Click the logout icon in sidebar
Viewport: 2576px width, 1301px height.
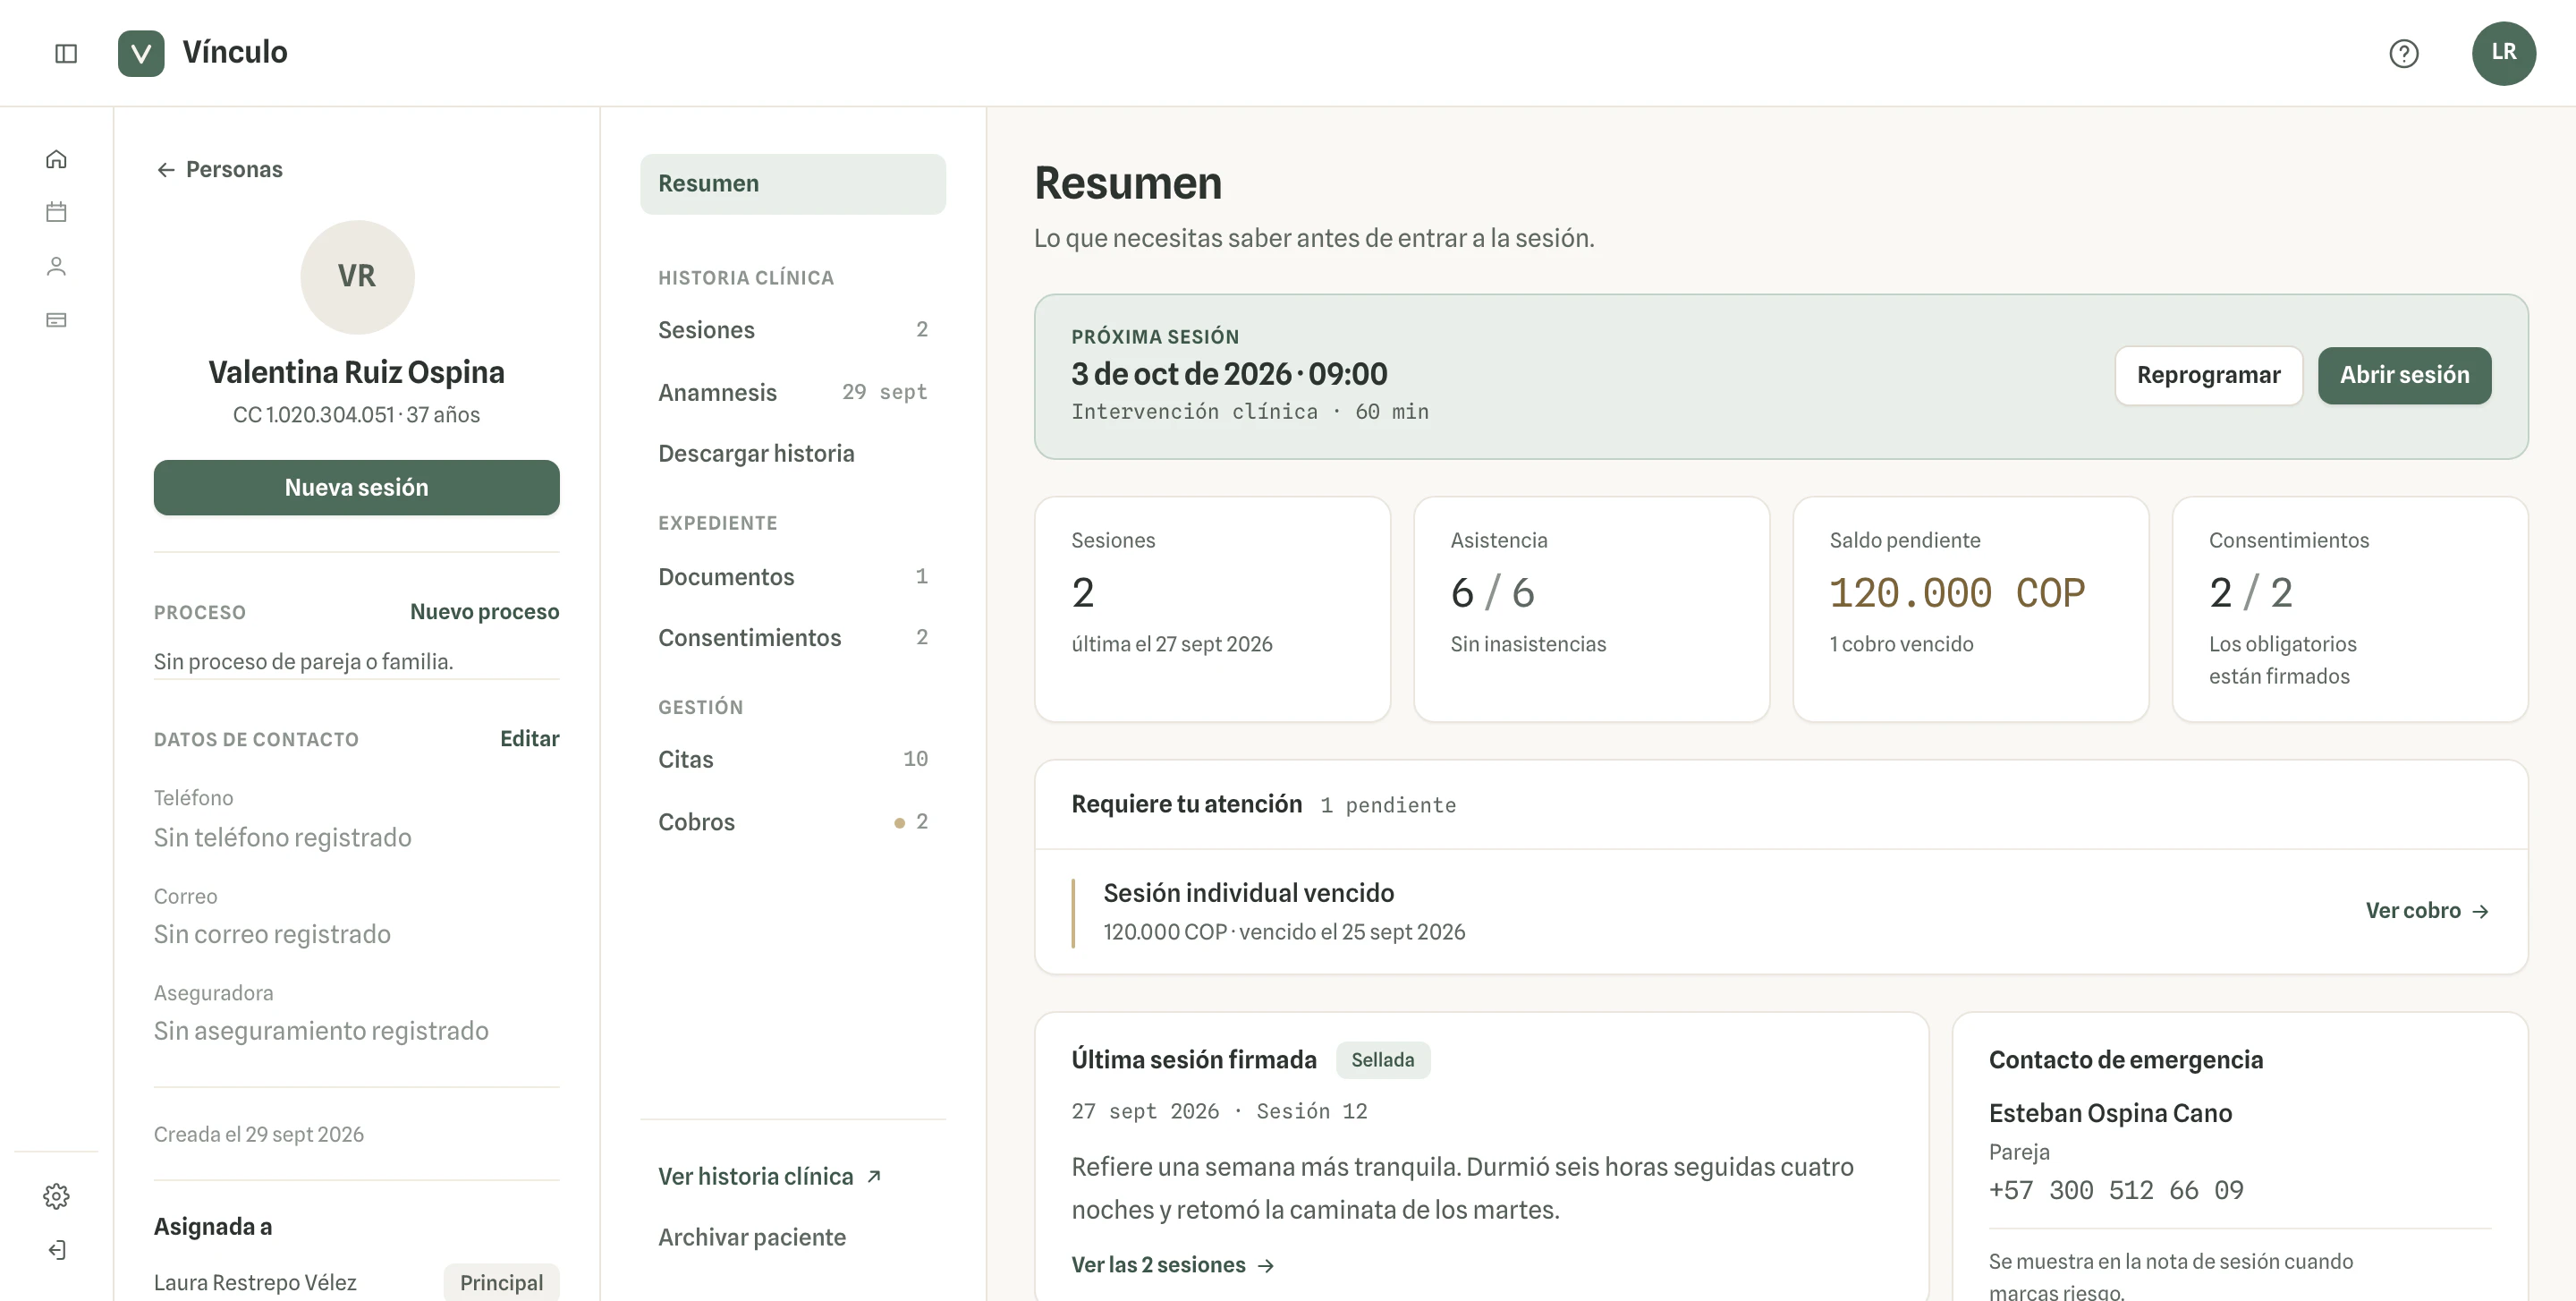[x=56, y=1250]
